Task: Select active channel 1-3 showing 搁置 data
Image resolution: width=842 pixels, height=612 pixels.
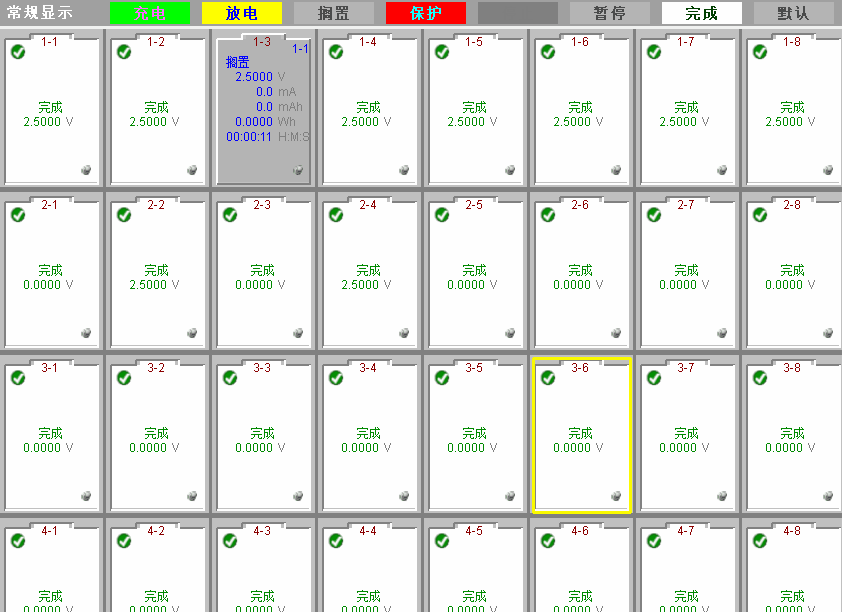Action: [x=262, y=110]
